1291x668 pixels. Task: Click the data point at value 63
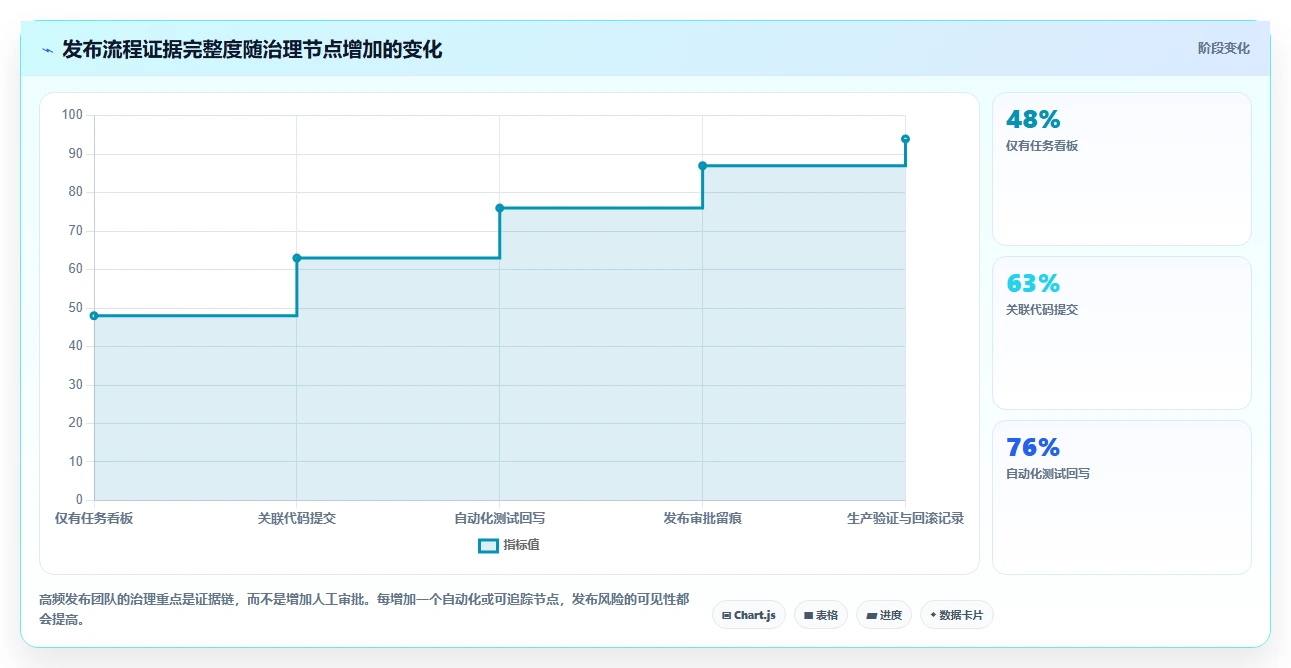tap(297, 258)
